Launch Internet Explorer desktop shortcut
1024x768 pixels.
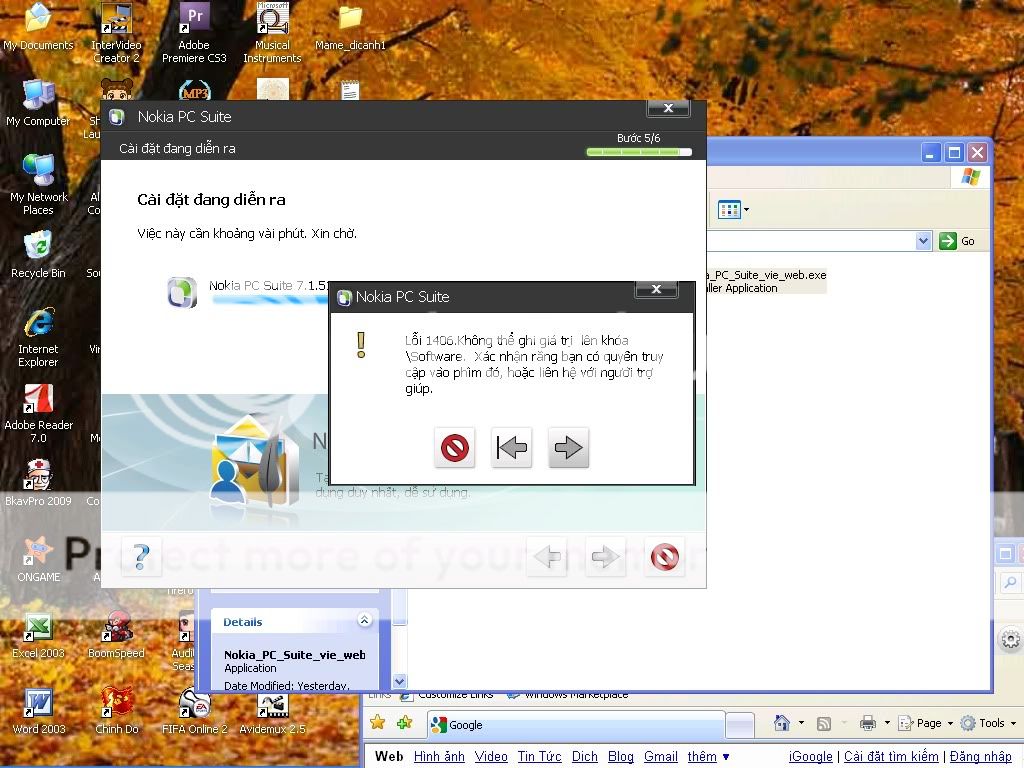[x=38, y=335]
